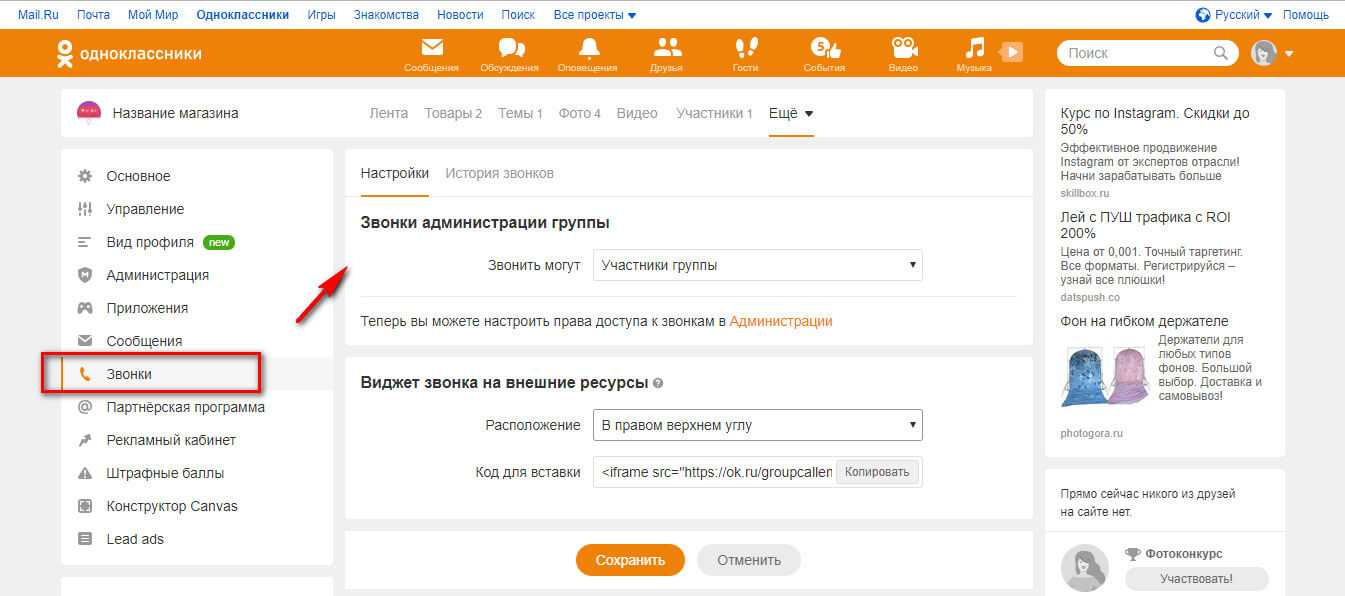Follow the Администрации link

780,321
